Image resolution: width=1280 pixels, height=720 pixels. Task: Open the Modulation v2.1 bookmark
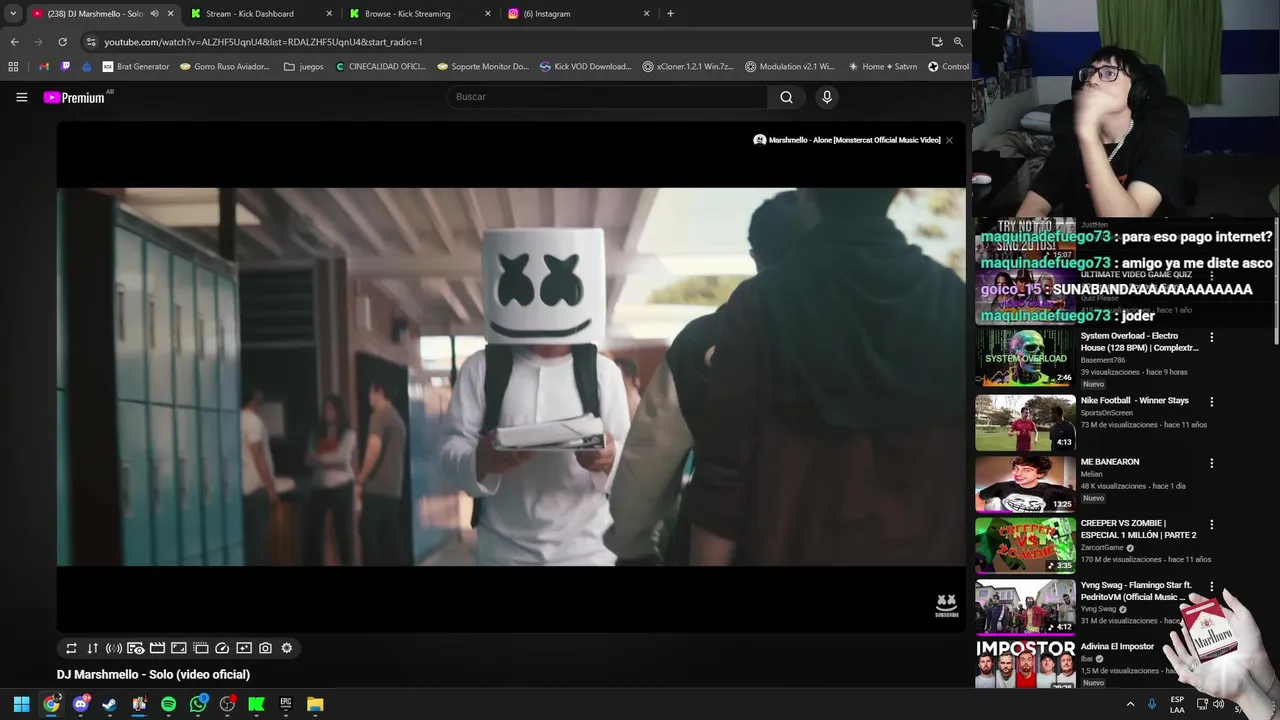790,67
